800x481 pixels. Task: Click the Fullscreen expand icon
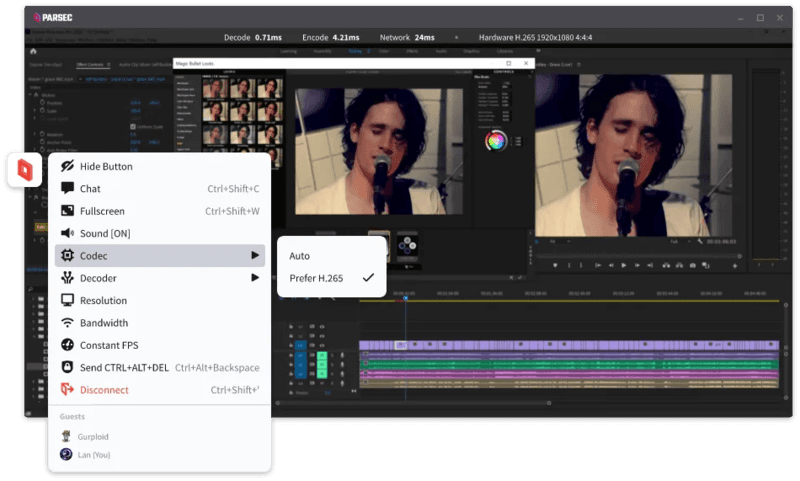(x=67, y=211)
